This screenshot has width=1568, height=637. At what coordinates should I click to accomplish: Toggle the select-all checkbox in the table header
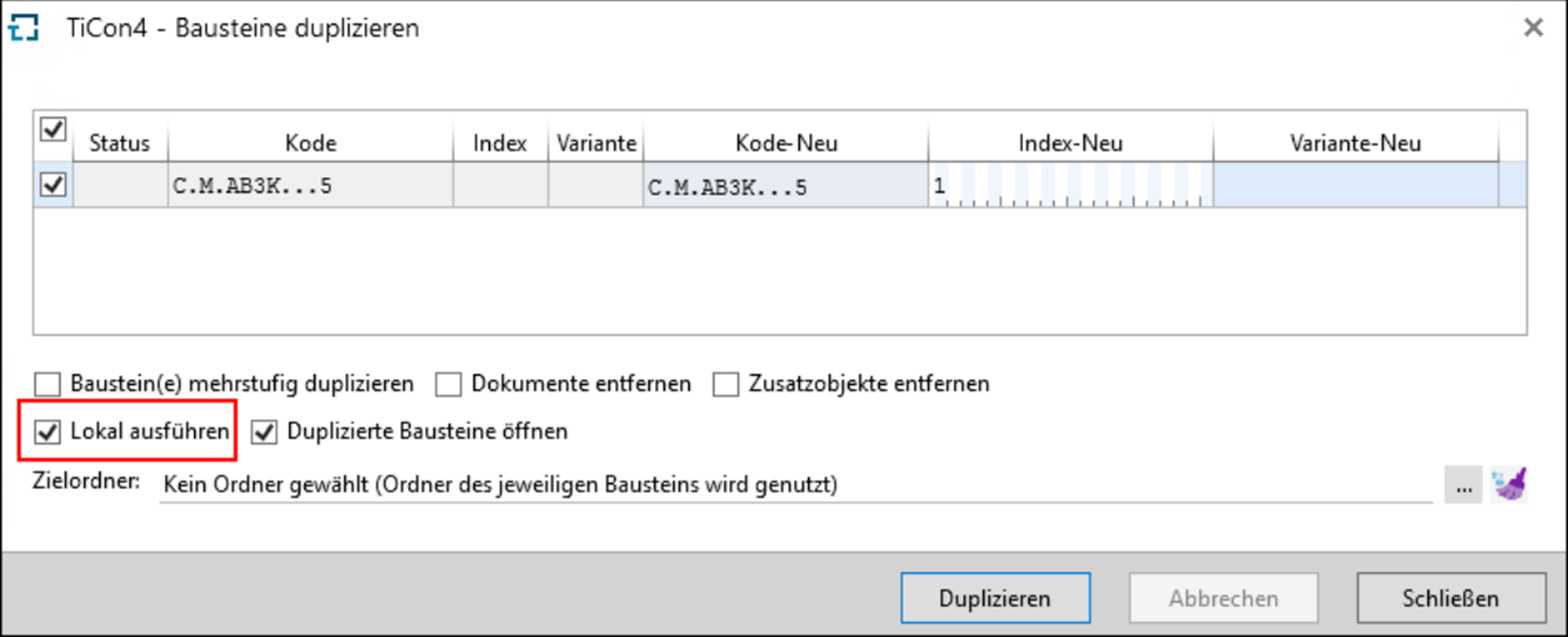click(x=53, y=129)
